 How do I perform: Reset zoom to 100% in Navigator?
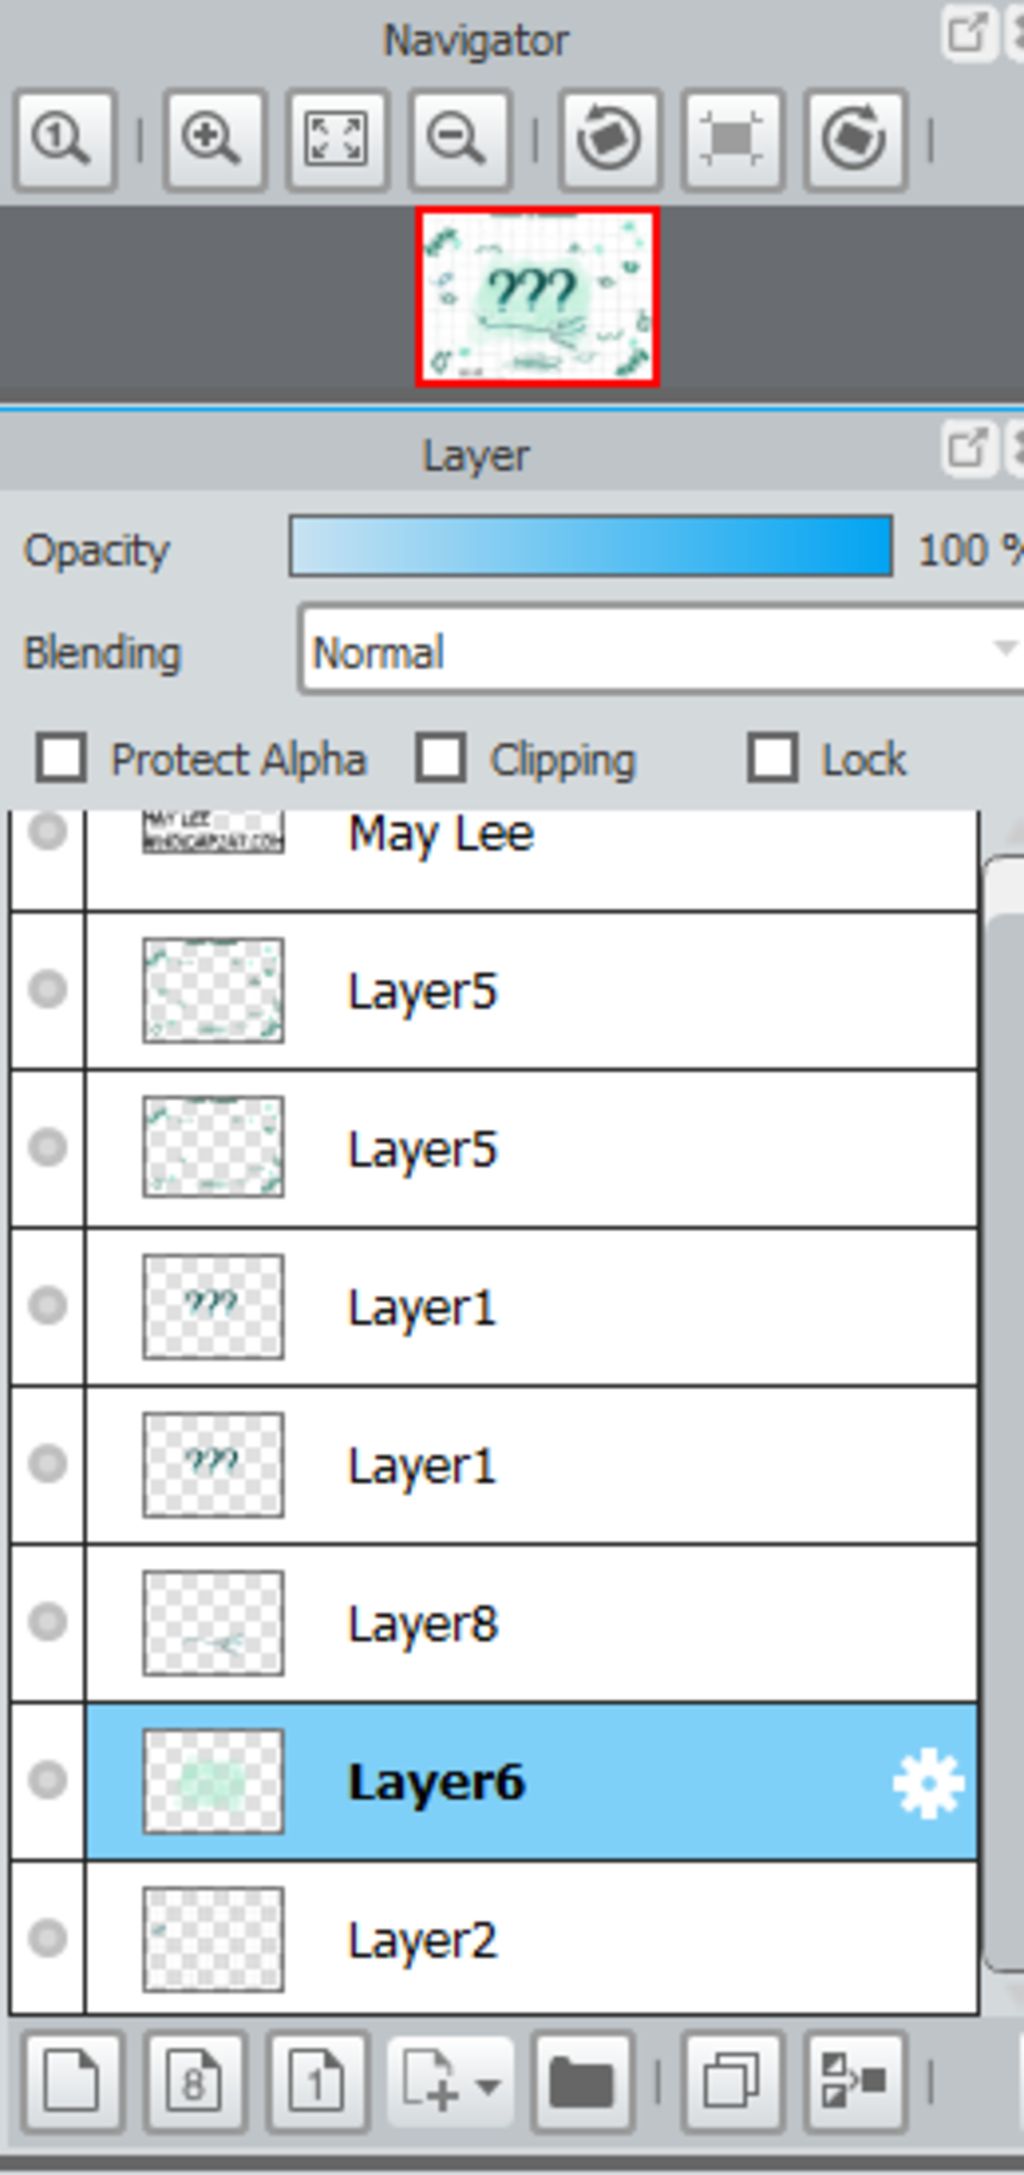tap(65, 140)
